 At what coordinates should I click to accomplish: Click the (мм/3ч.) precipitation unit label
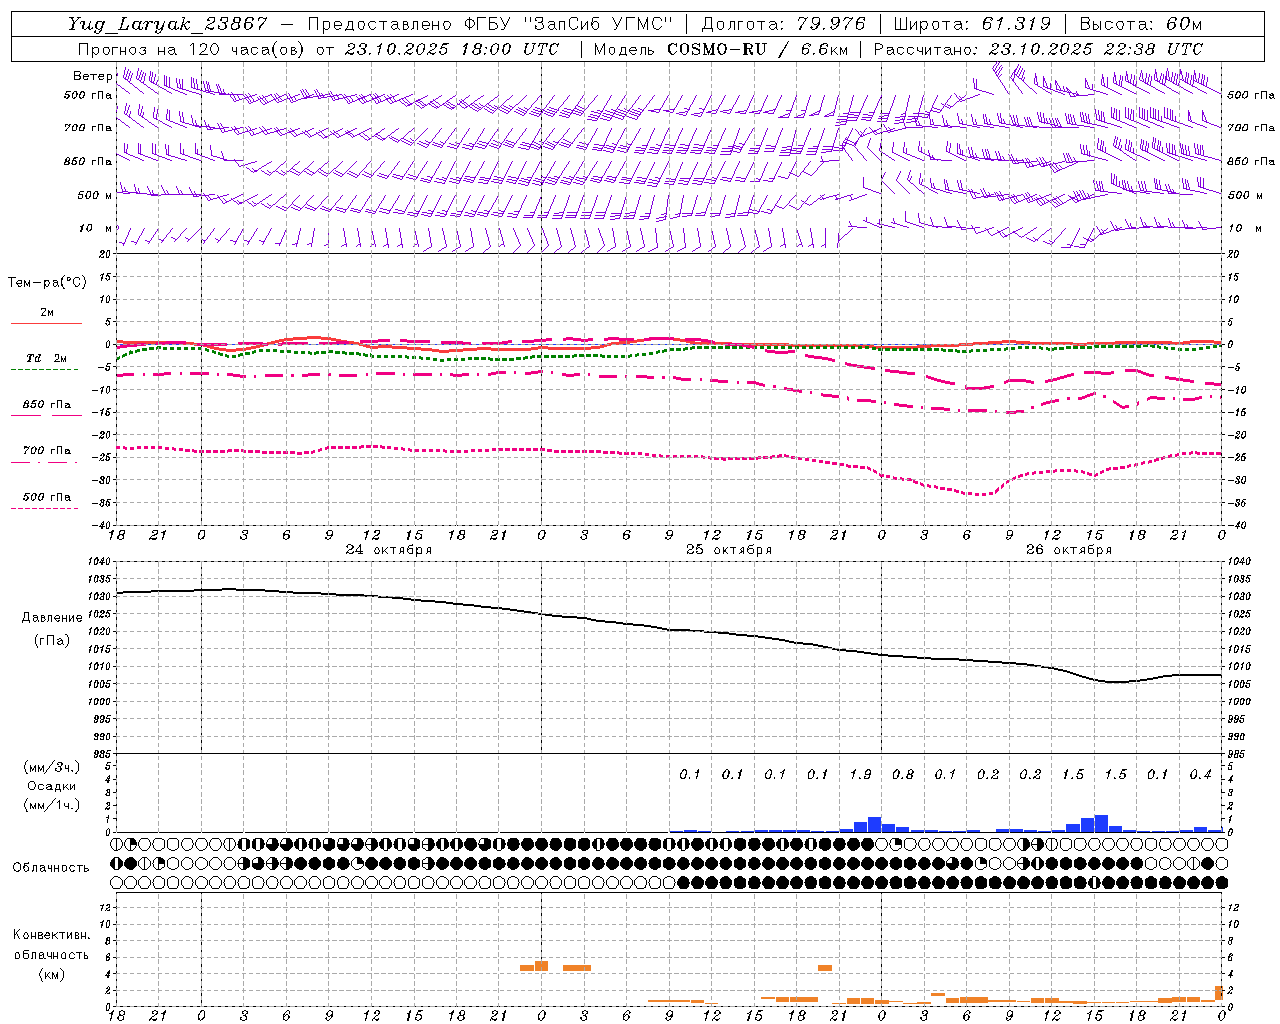click(51, 768)
